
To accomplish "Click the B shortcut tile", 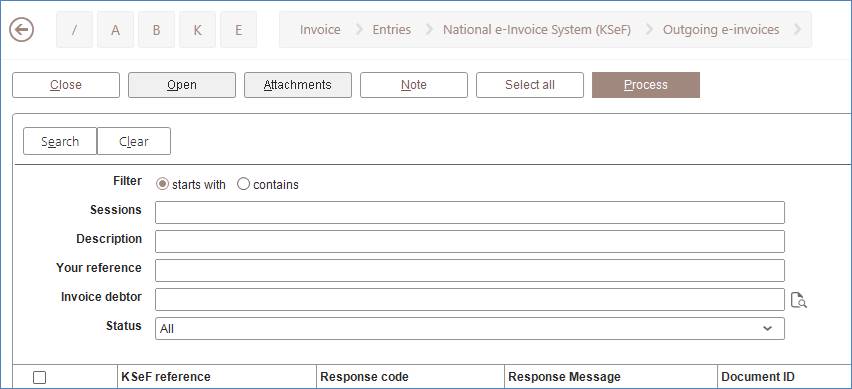I will coord(156,30).
